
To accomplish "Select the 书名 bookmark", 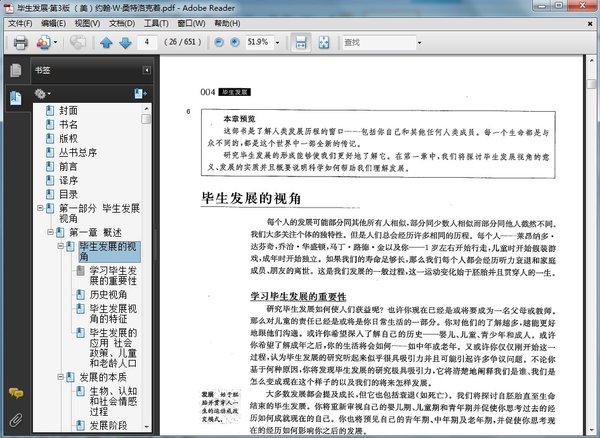I will [68, 124].
